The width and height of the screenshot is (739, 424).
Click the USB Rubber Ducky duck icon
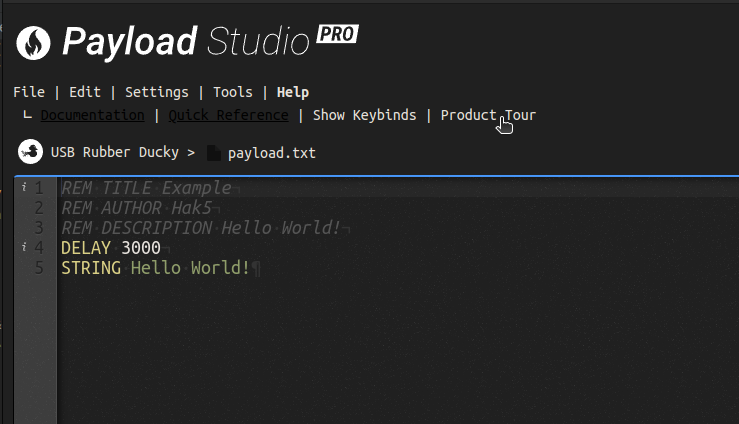[x=30, y=152]
